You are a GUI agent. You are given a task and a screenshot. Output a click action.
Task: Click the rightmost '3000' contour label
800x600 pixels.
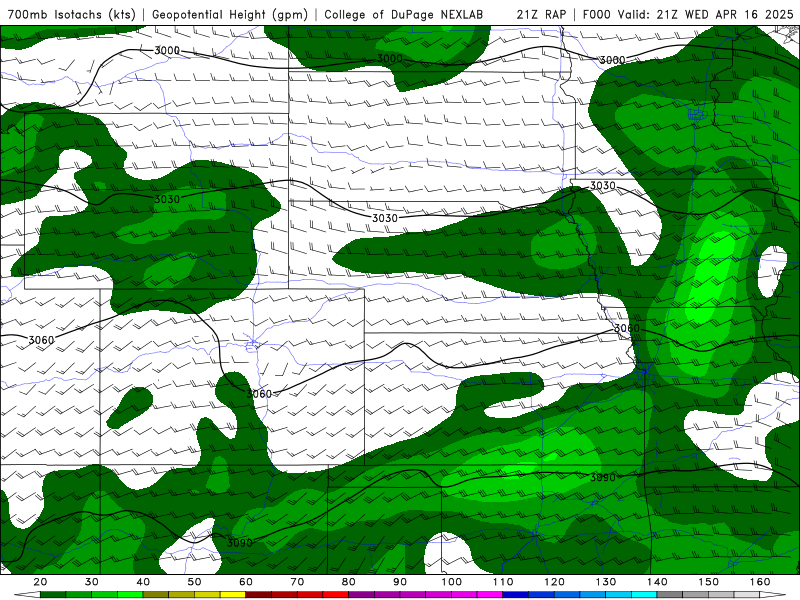coord(612,60)
